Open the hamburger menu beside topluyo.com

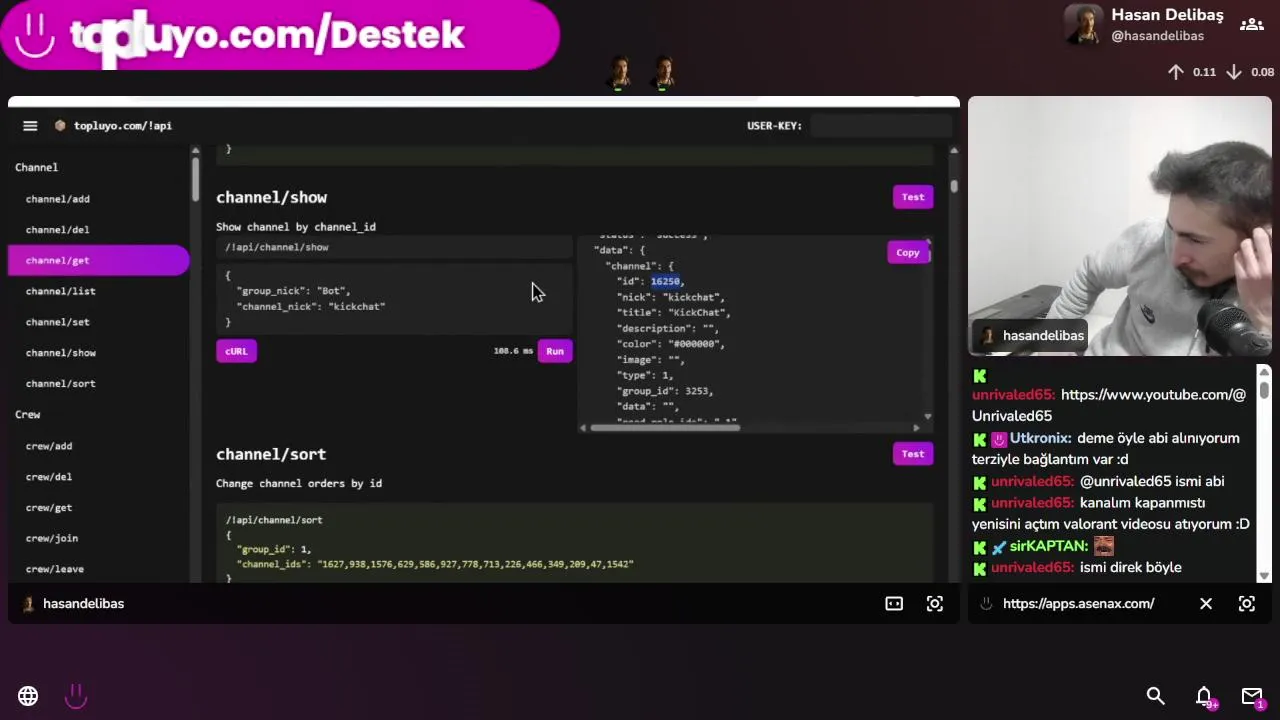[30, 126]
